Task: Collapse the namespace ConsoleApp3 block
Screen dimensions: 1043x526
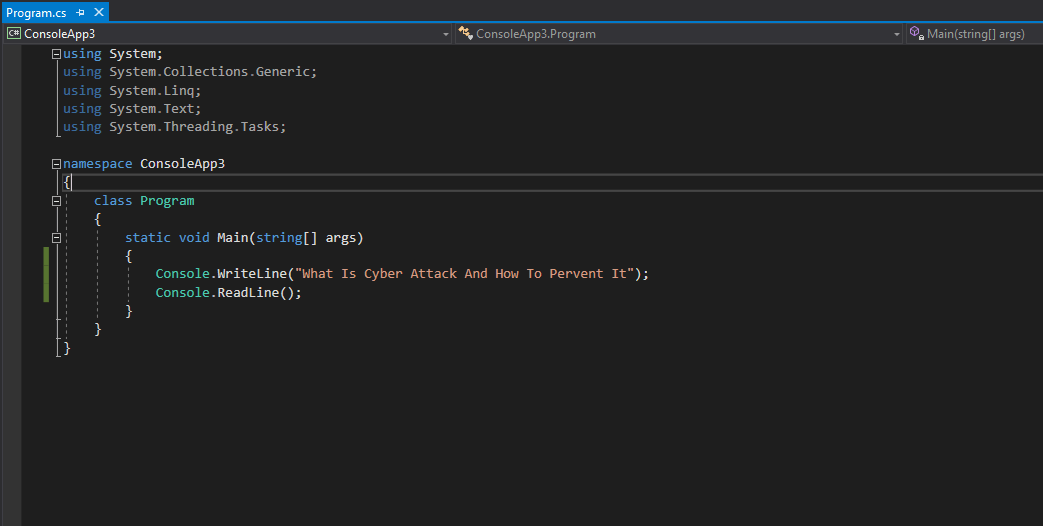Action: click(x=57, y=164)
